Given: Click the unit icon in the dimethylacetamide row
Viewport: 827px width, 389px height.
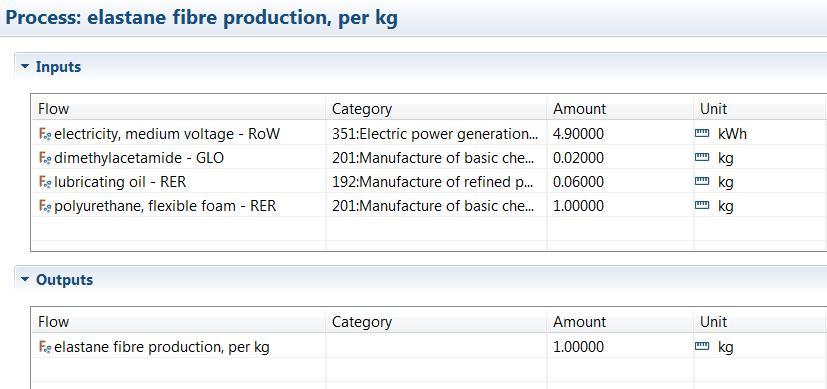Looking at the screenshot, I should click(x=702, y=158).
